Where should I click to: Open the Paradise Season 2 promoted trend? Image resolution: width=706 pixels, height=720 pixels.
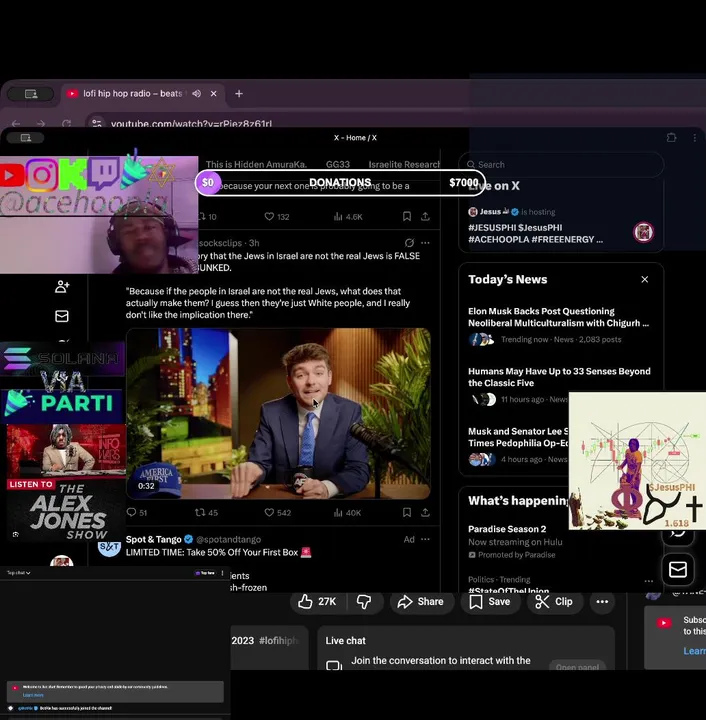[x=514, y=541]
